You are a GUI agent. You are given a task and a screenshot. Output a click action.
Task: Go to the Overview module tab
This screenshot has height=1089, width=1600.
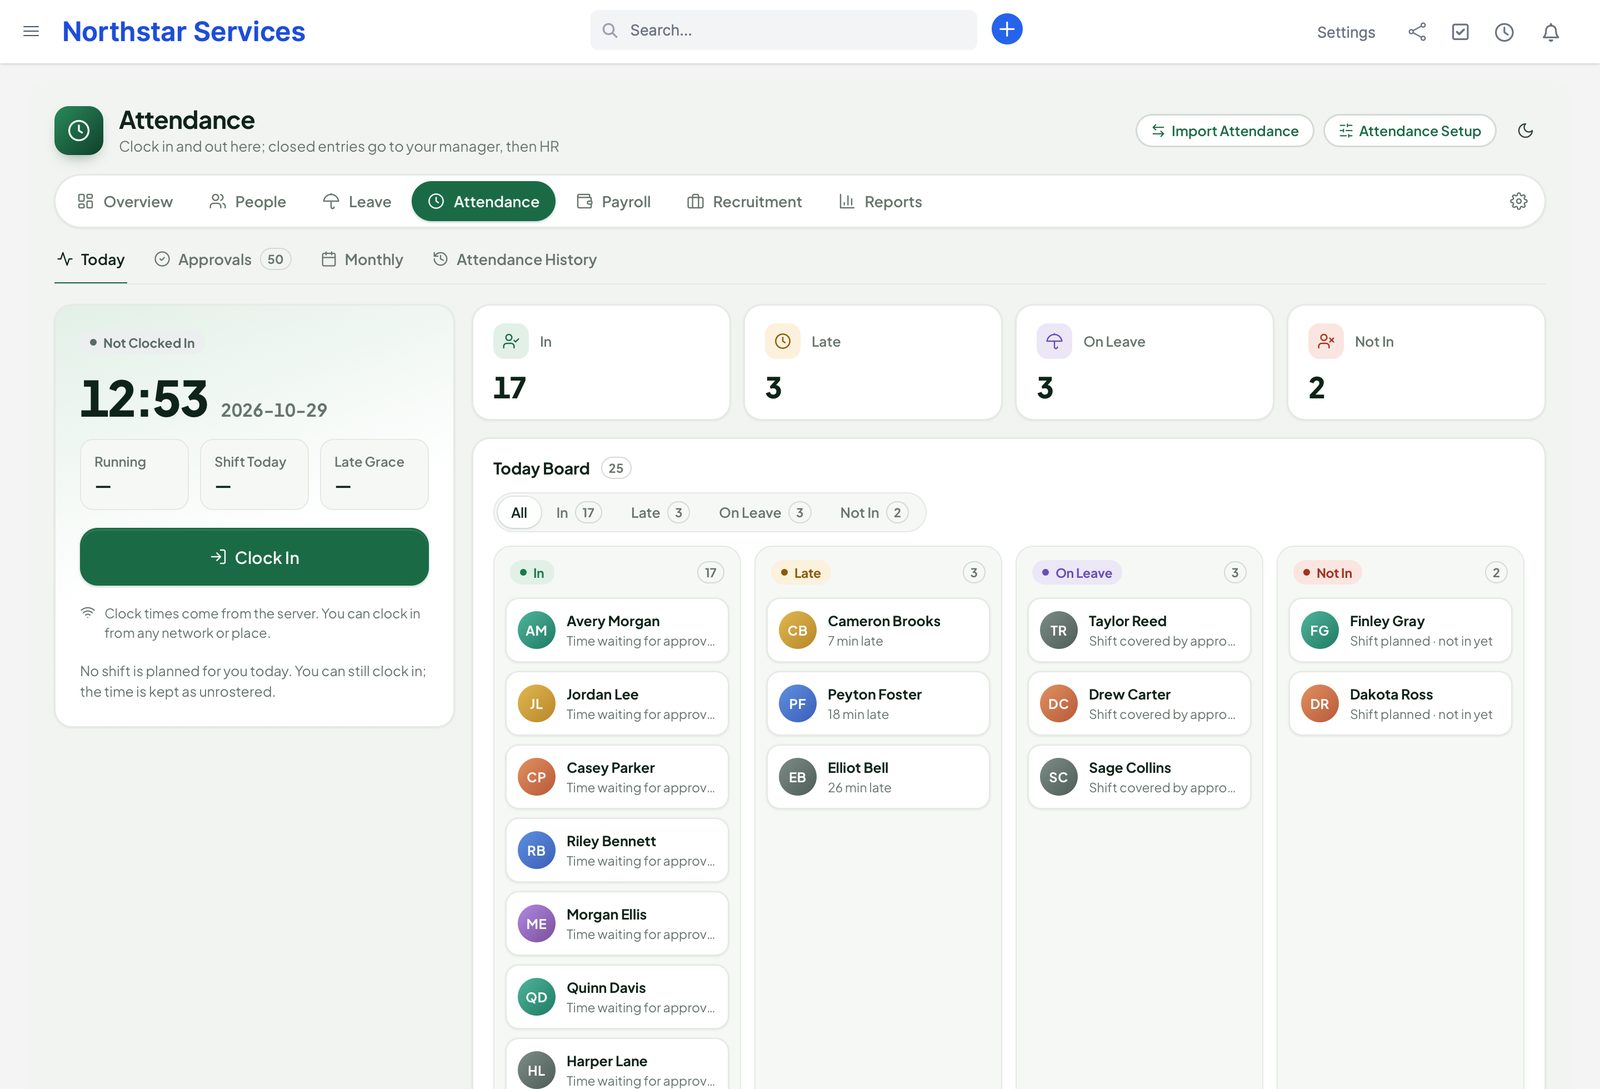(x=125, y=201)
